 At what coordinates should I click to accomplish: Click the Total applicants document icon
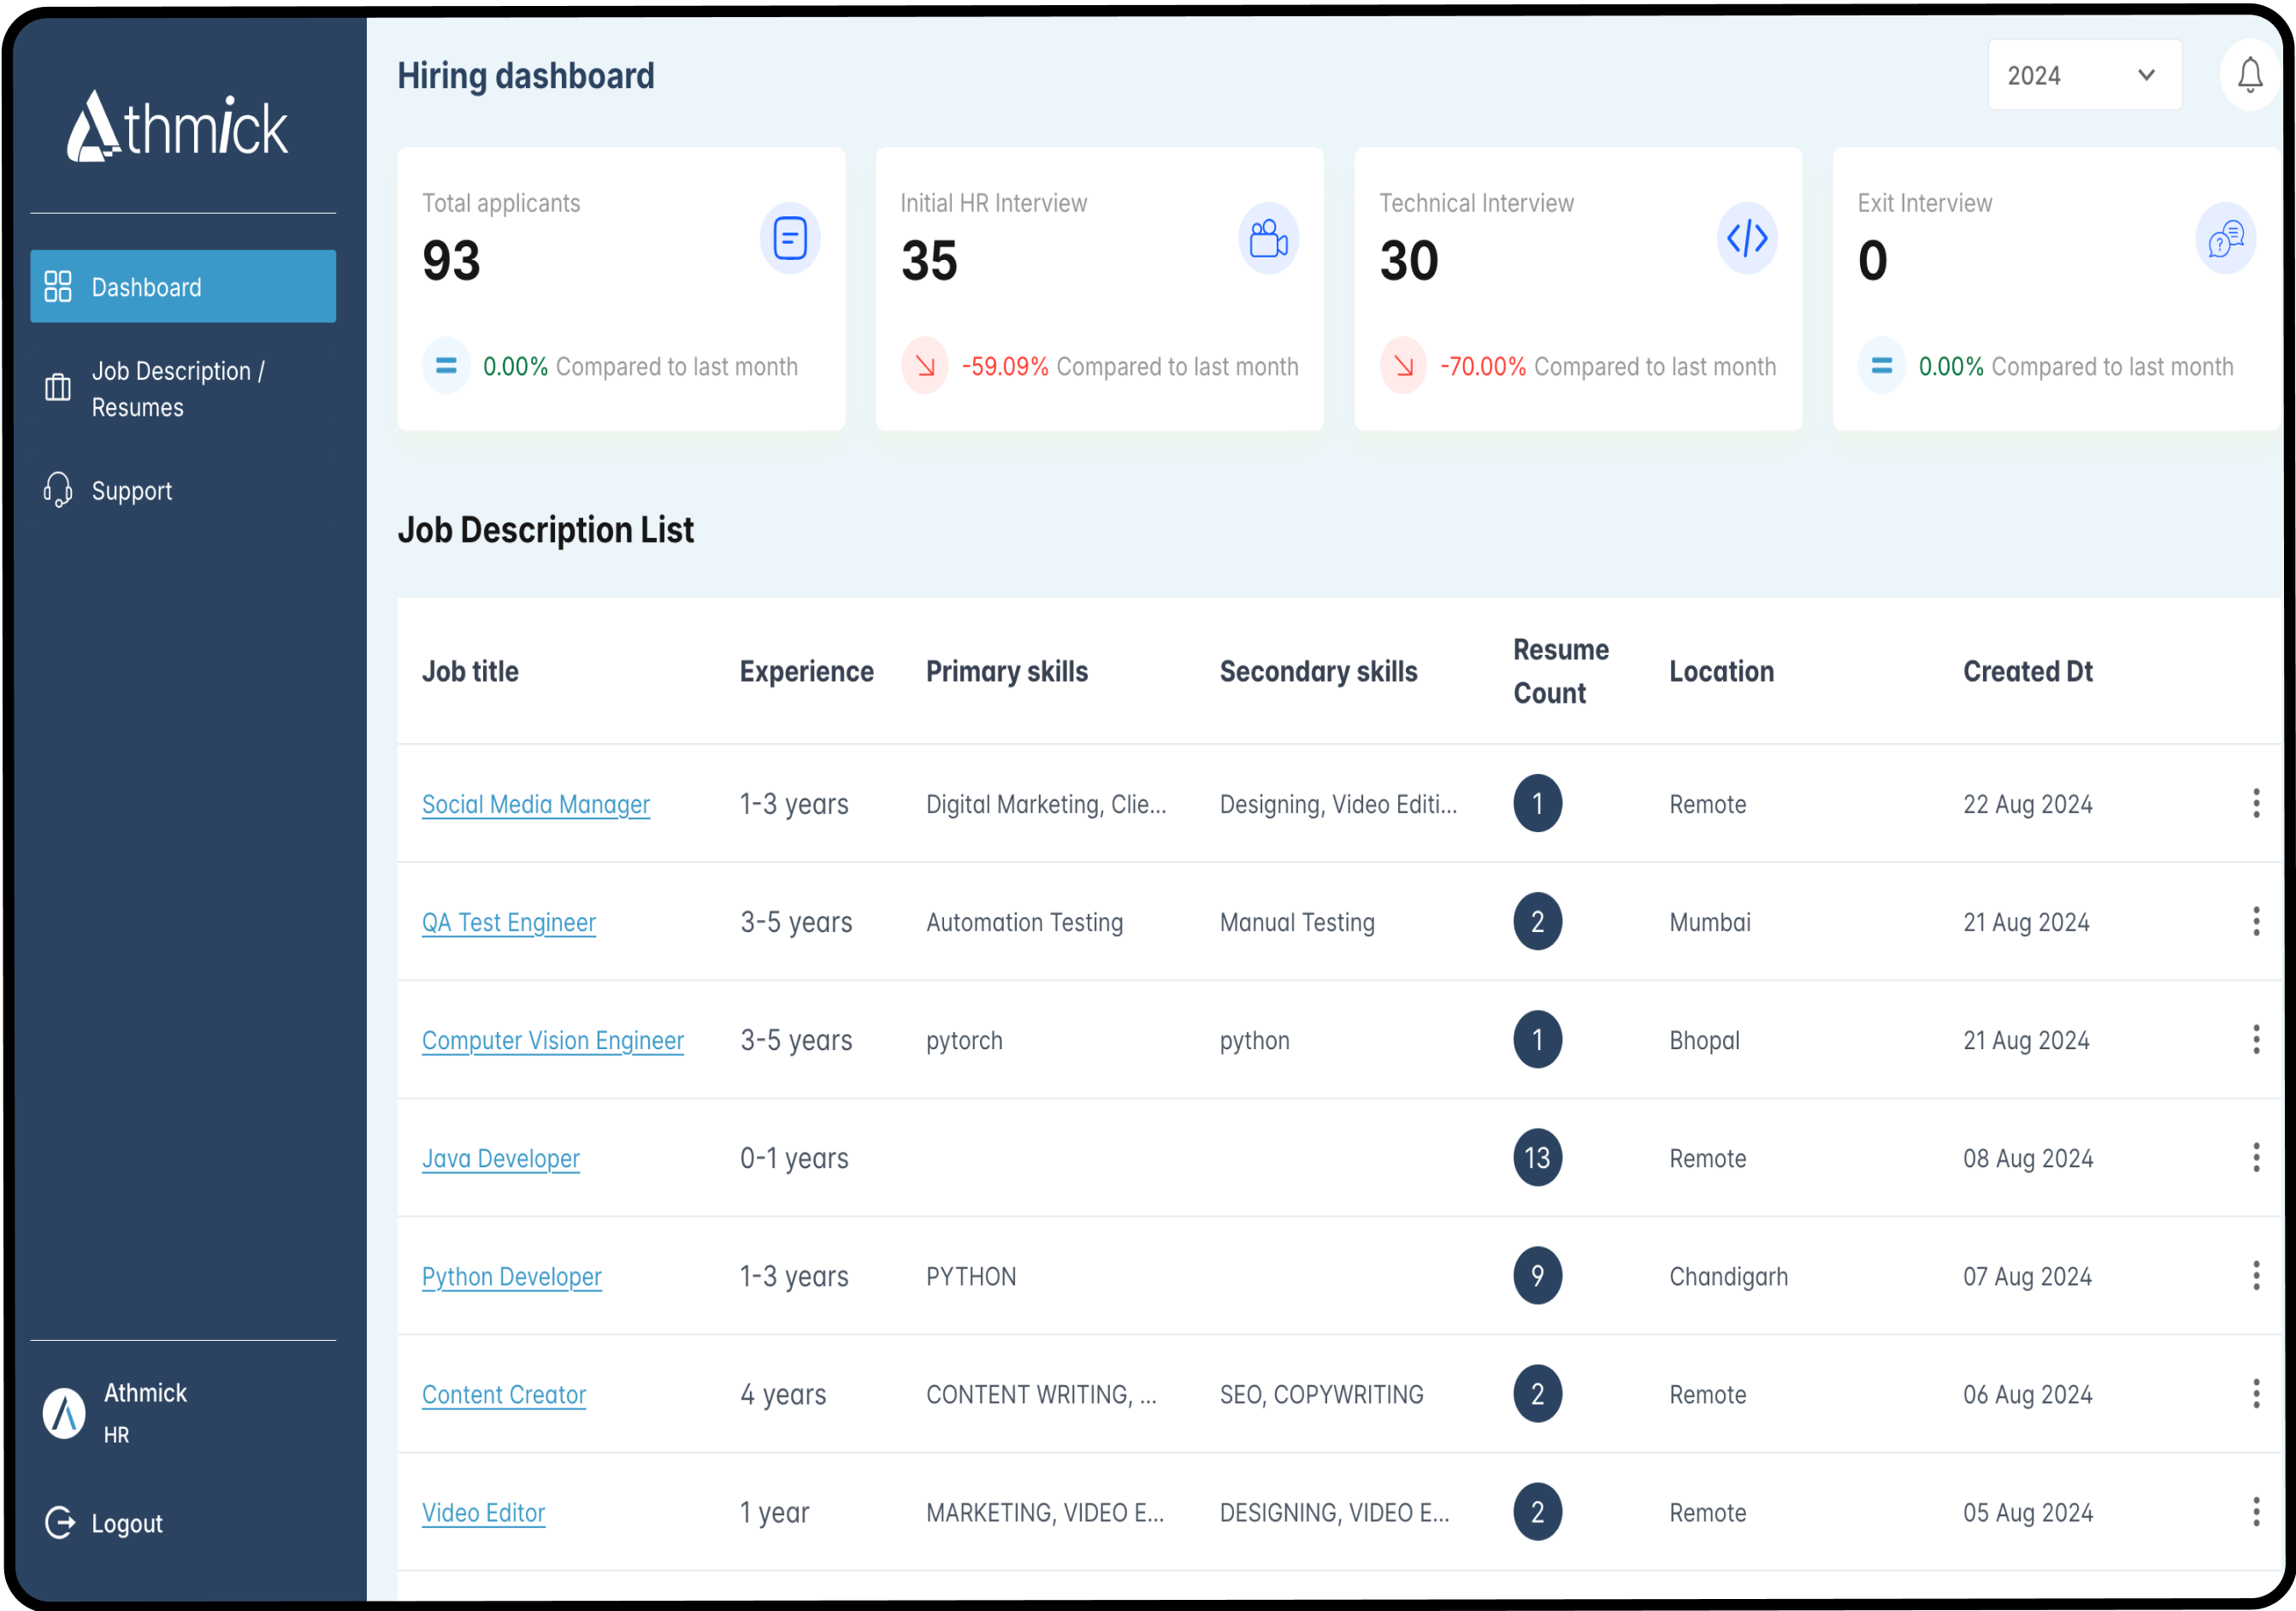click(x=789, y=238)
